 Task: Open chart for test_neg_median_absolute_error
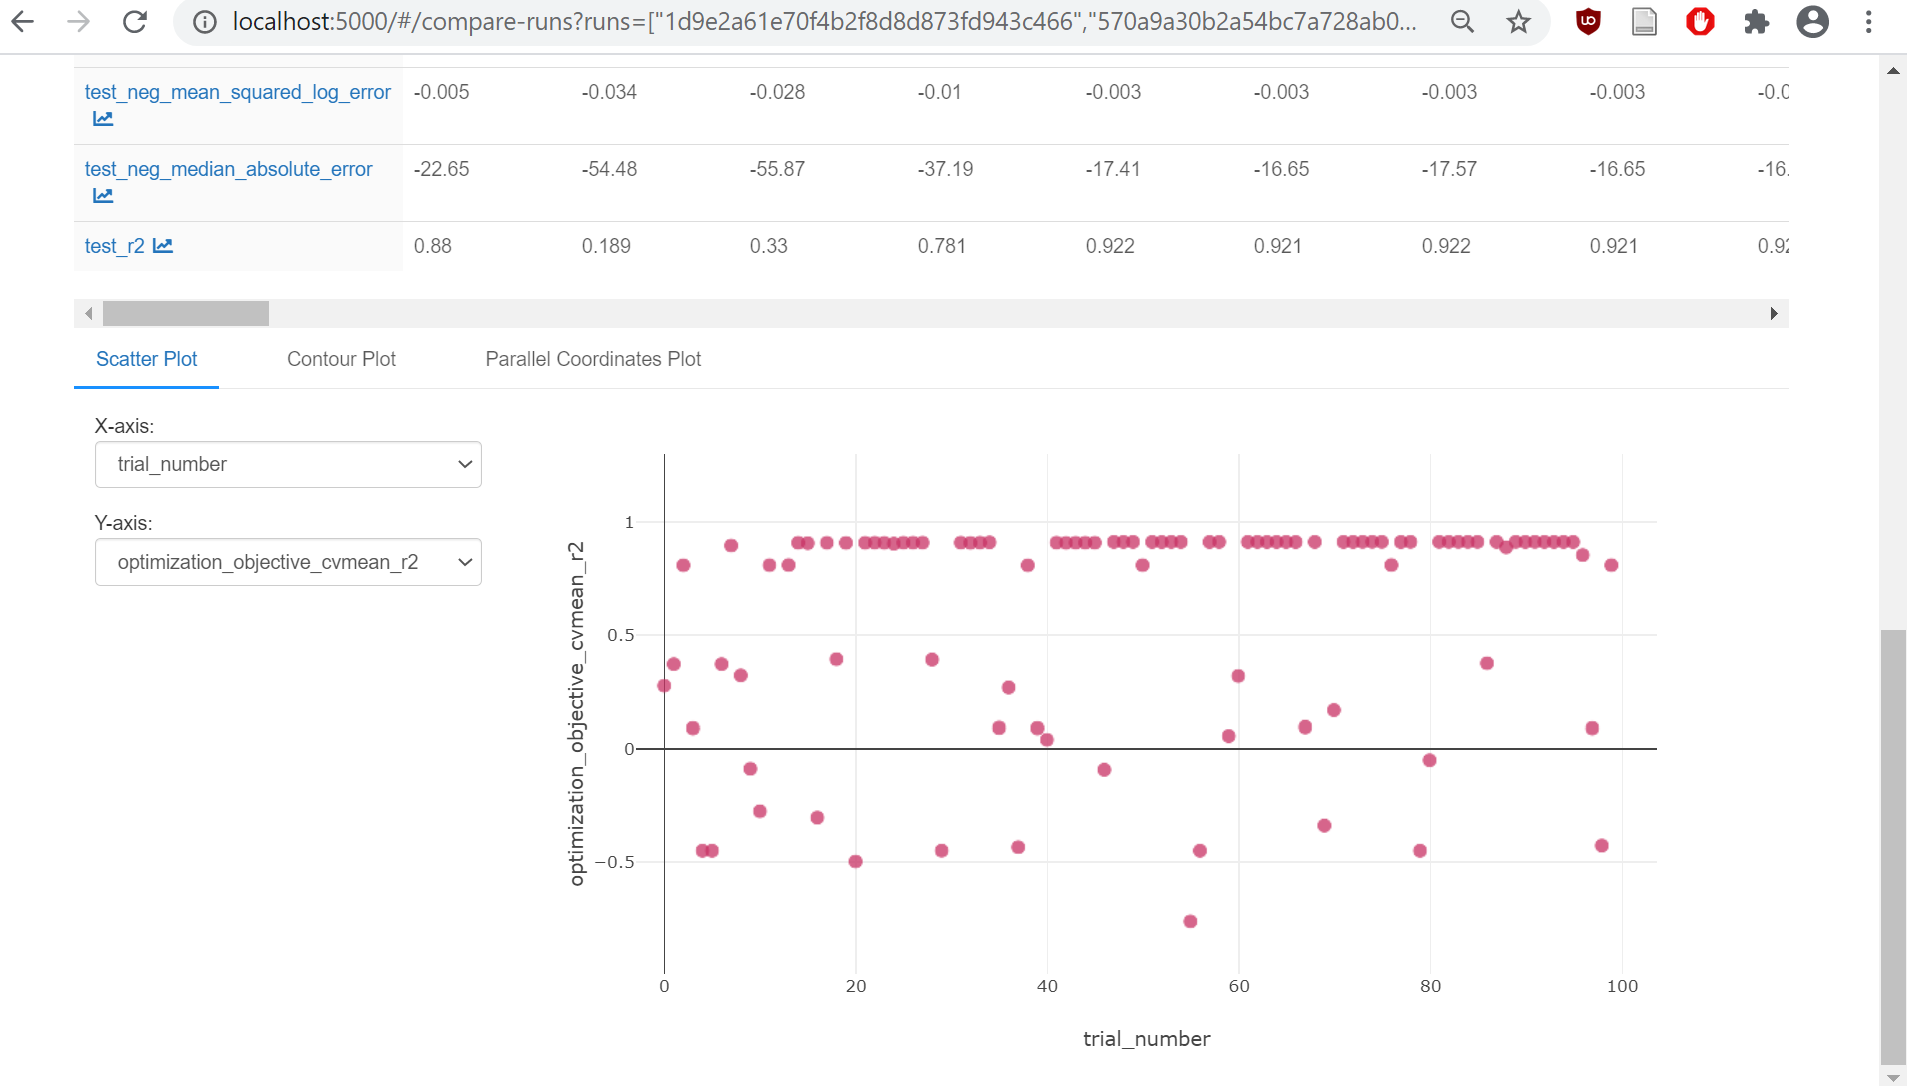pos(103,196)
